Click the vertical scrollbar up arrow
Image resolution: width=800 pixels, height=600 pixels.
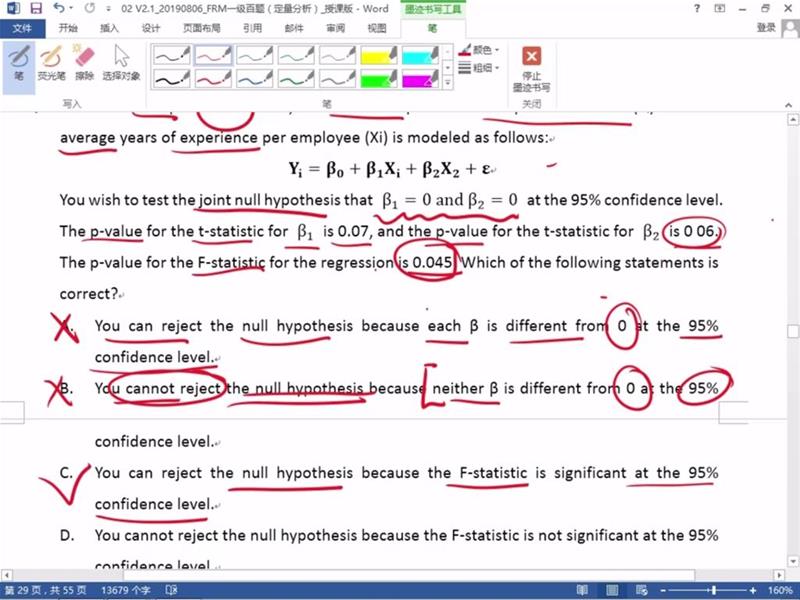793,120
